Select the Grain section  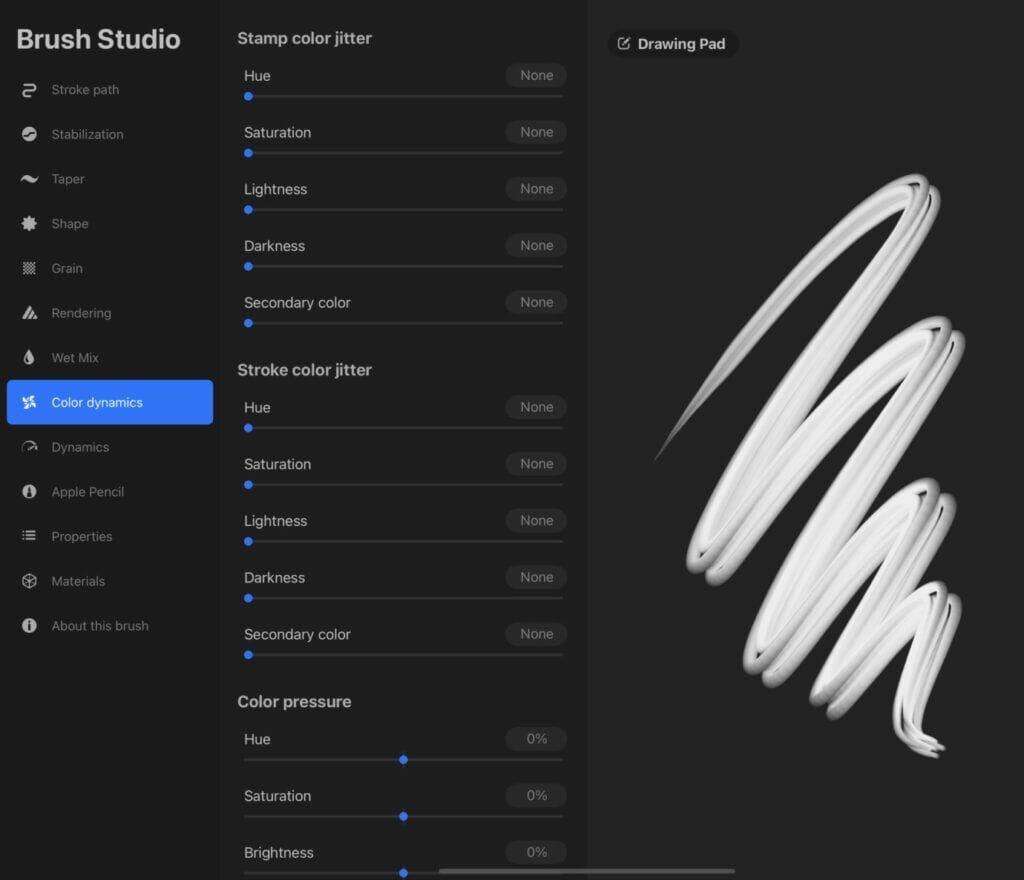pos(110,268)
